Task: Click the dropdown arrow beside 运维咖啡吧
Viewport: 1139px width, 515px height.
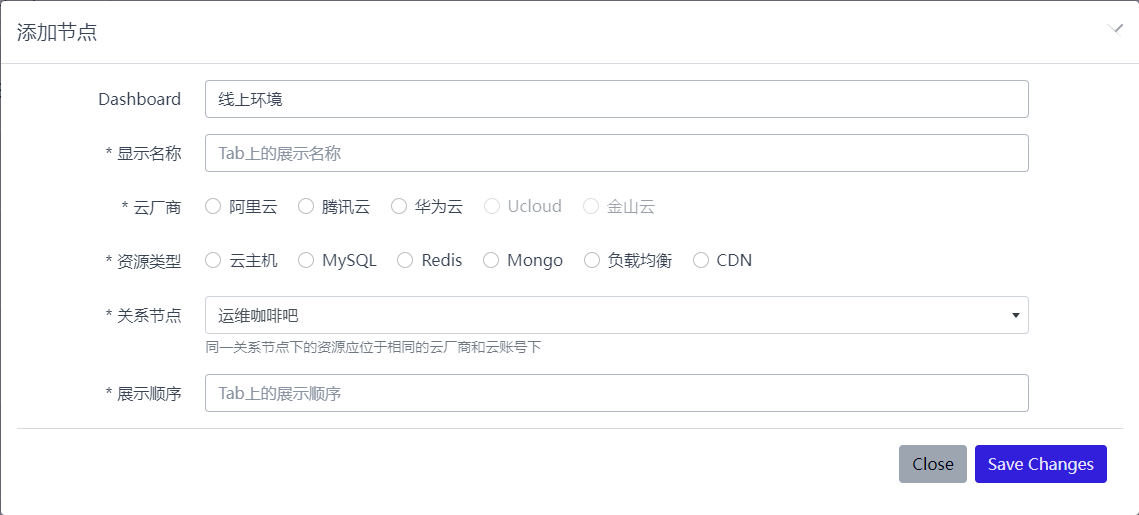Action: tap(1015, 316)
